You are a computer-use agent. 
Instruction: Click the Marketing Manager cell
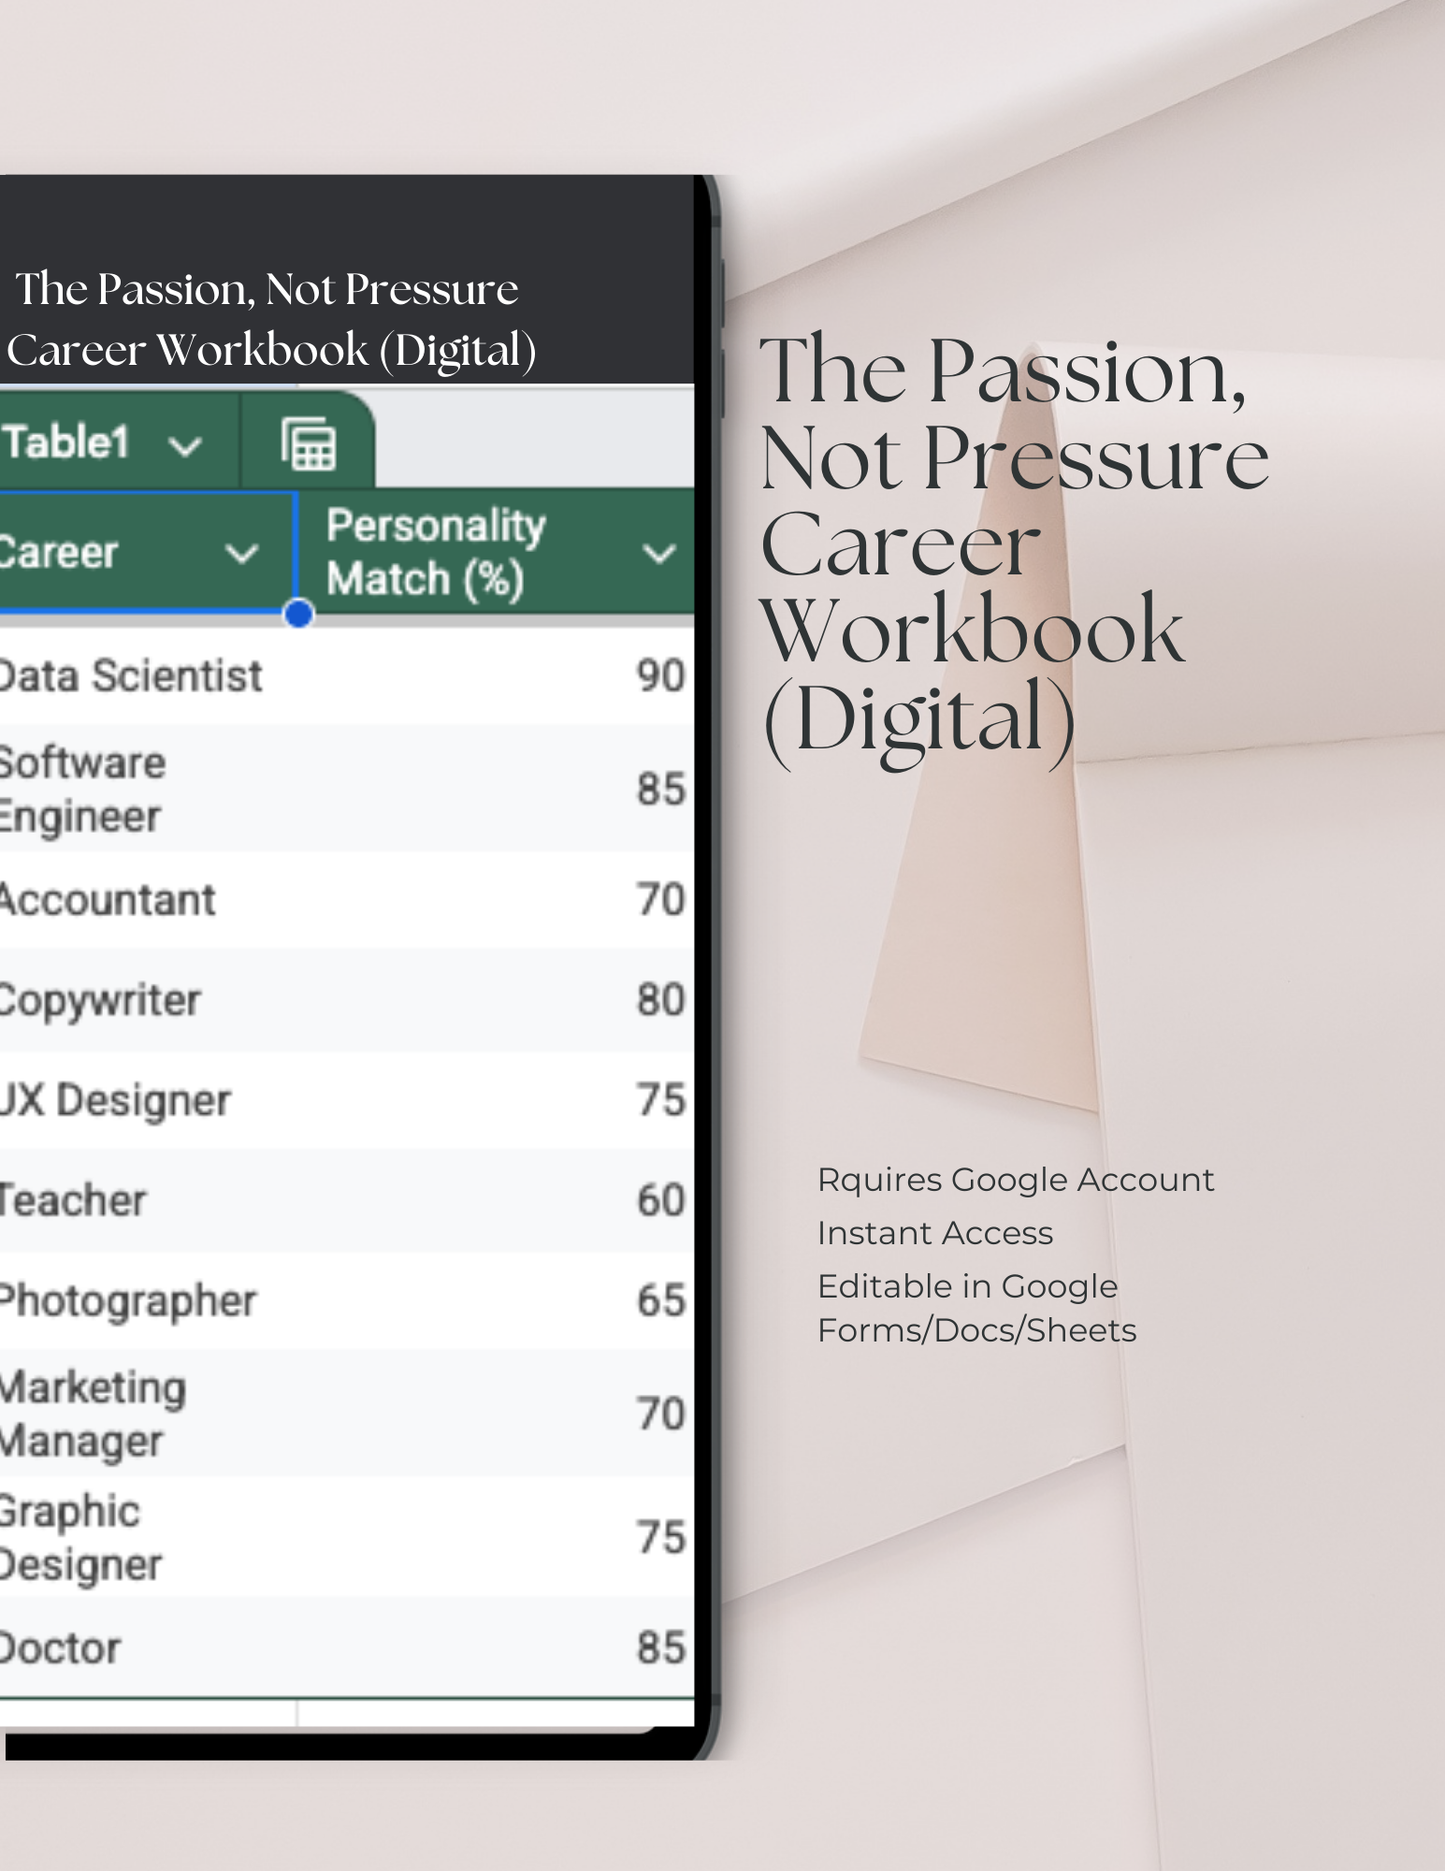[x=93, y=1414]
